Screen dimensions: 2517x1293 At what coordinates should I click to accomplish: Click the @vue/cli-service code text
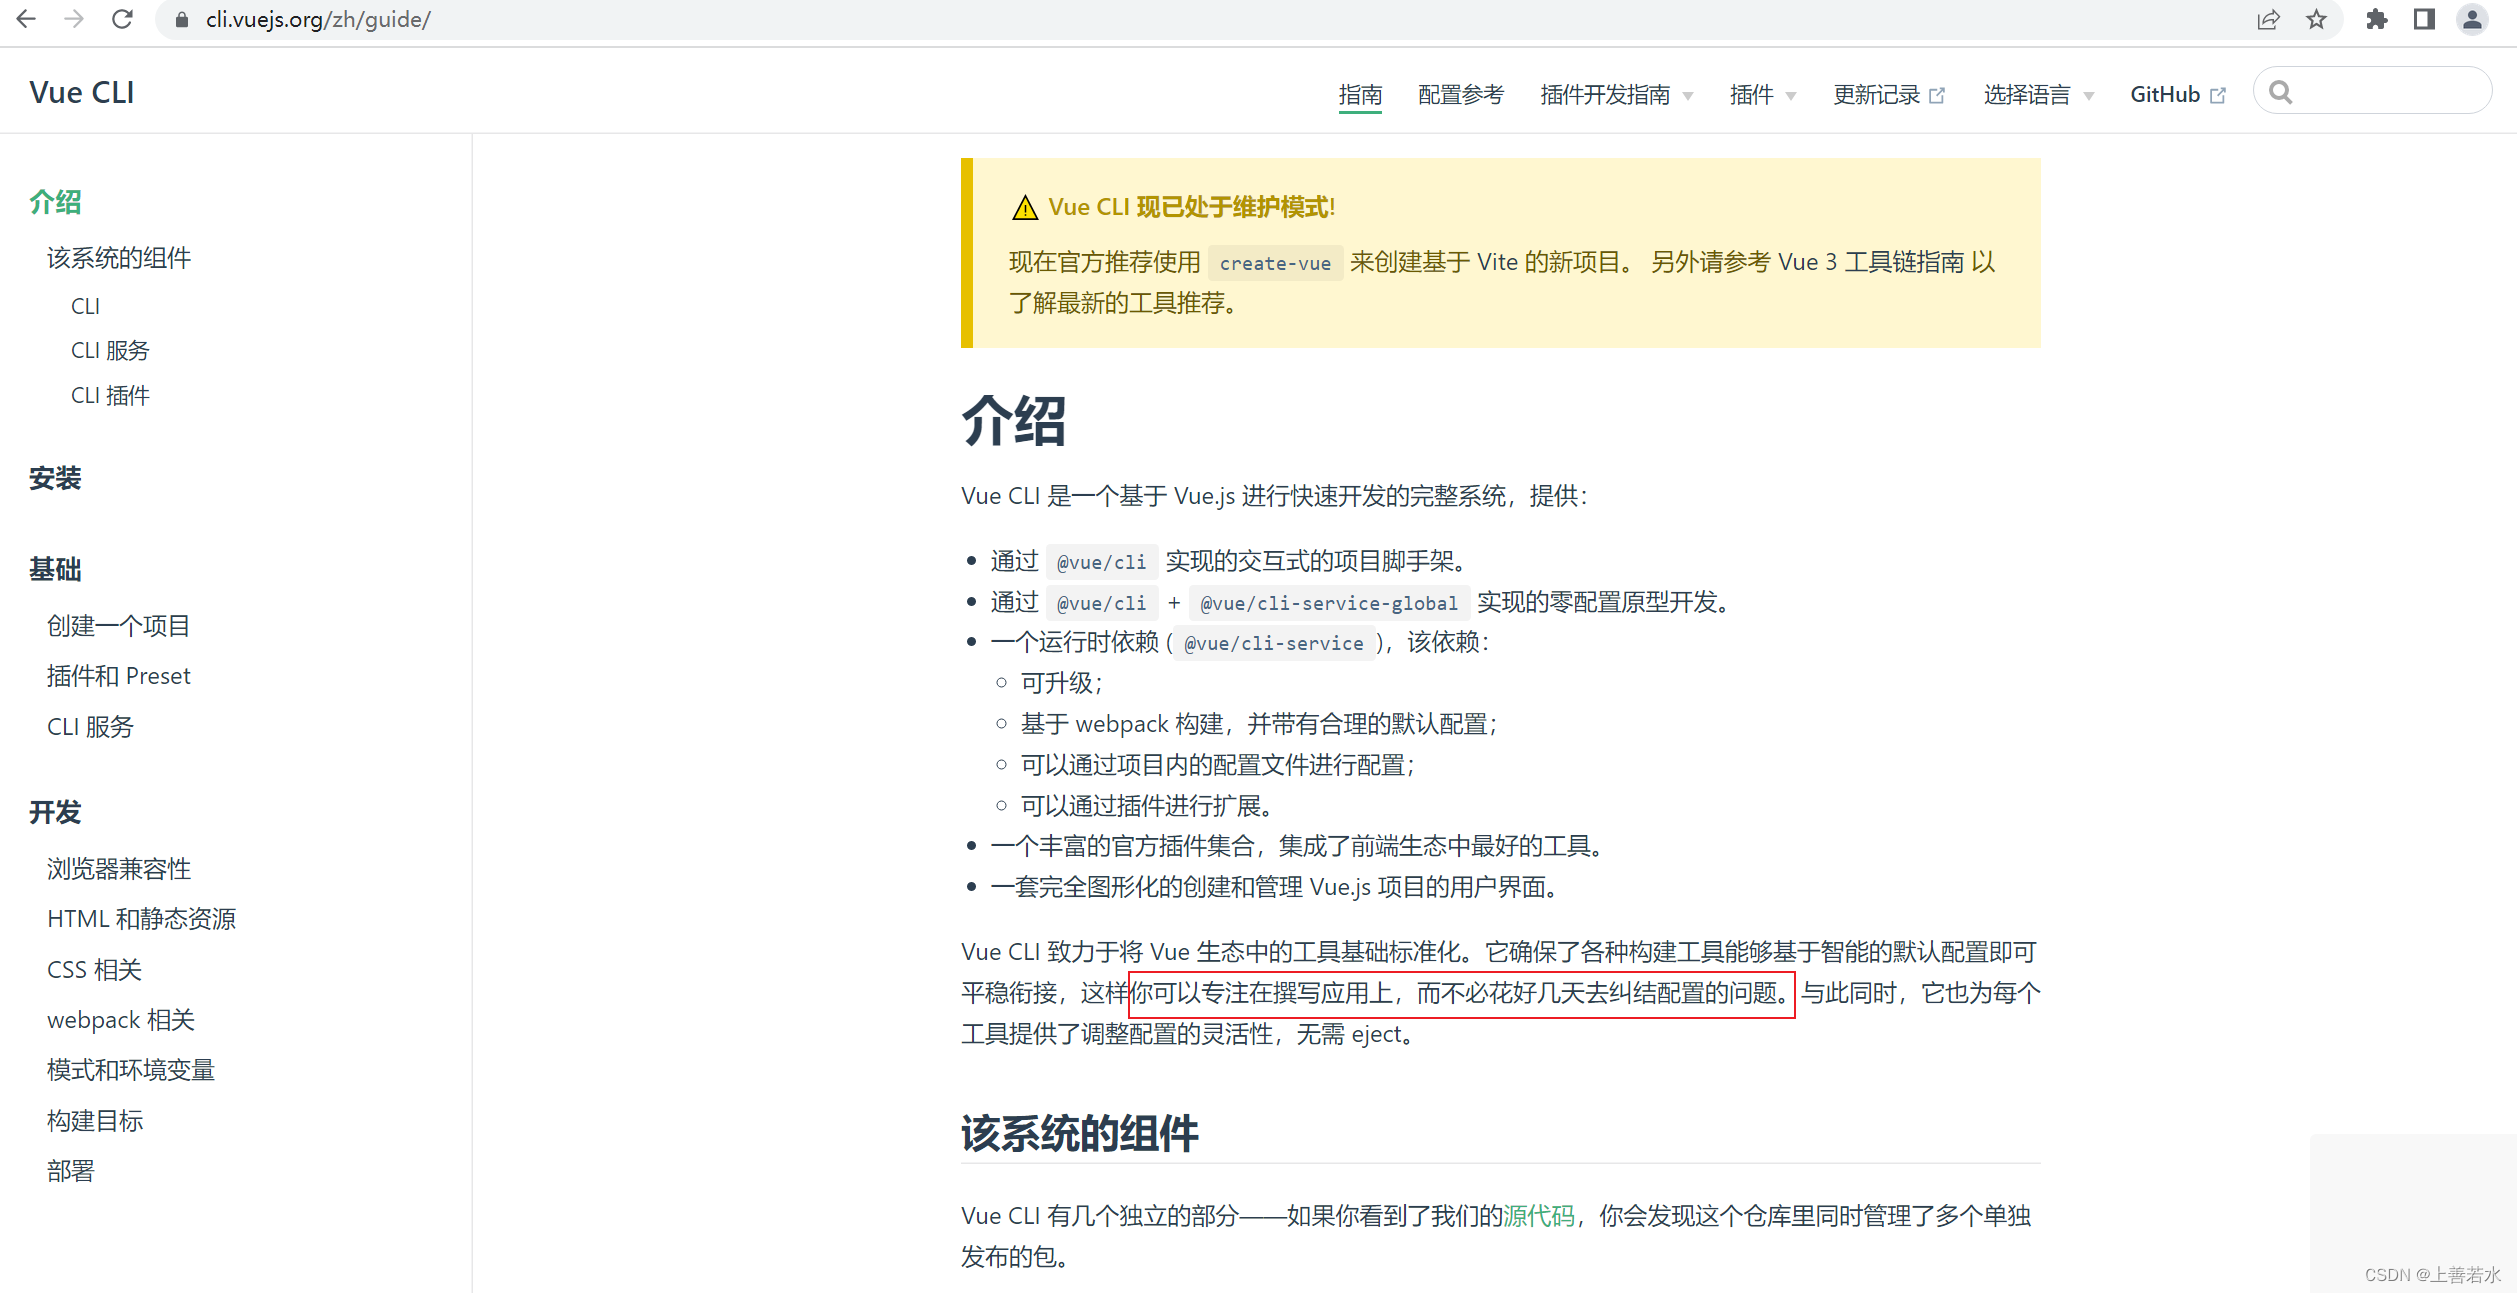click(1274, 643)
